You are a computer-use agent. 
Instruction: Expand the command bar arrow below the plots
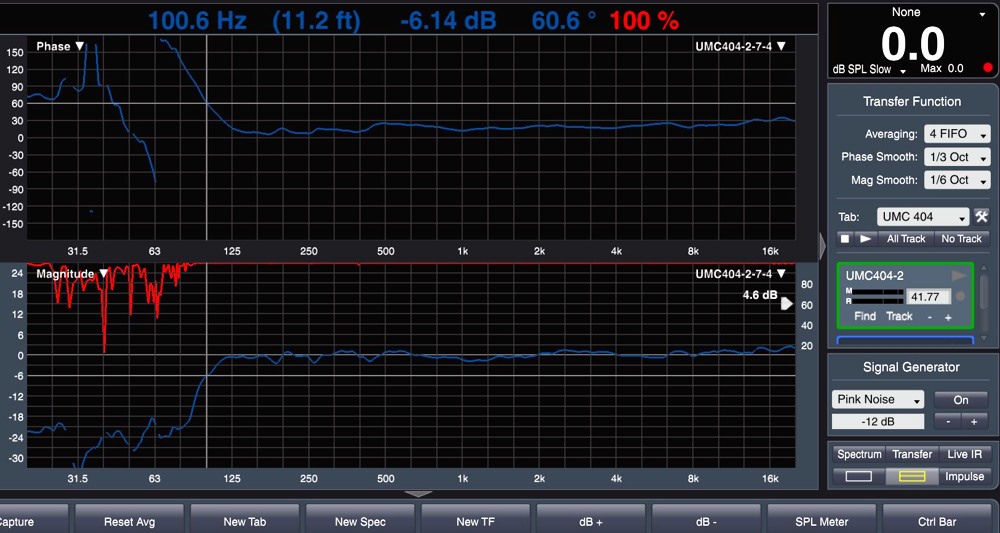419,493
